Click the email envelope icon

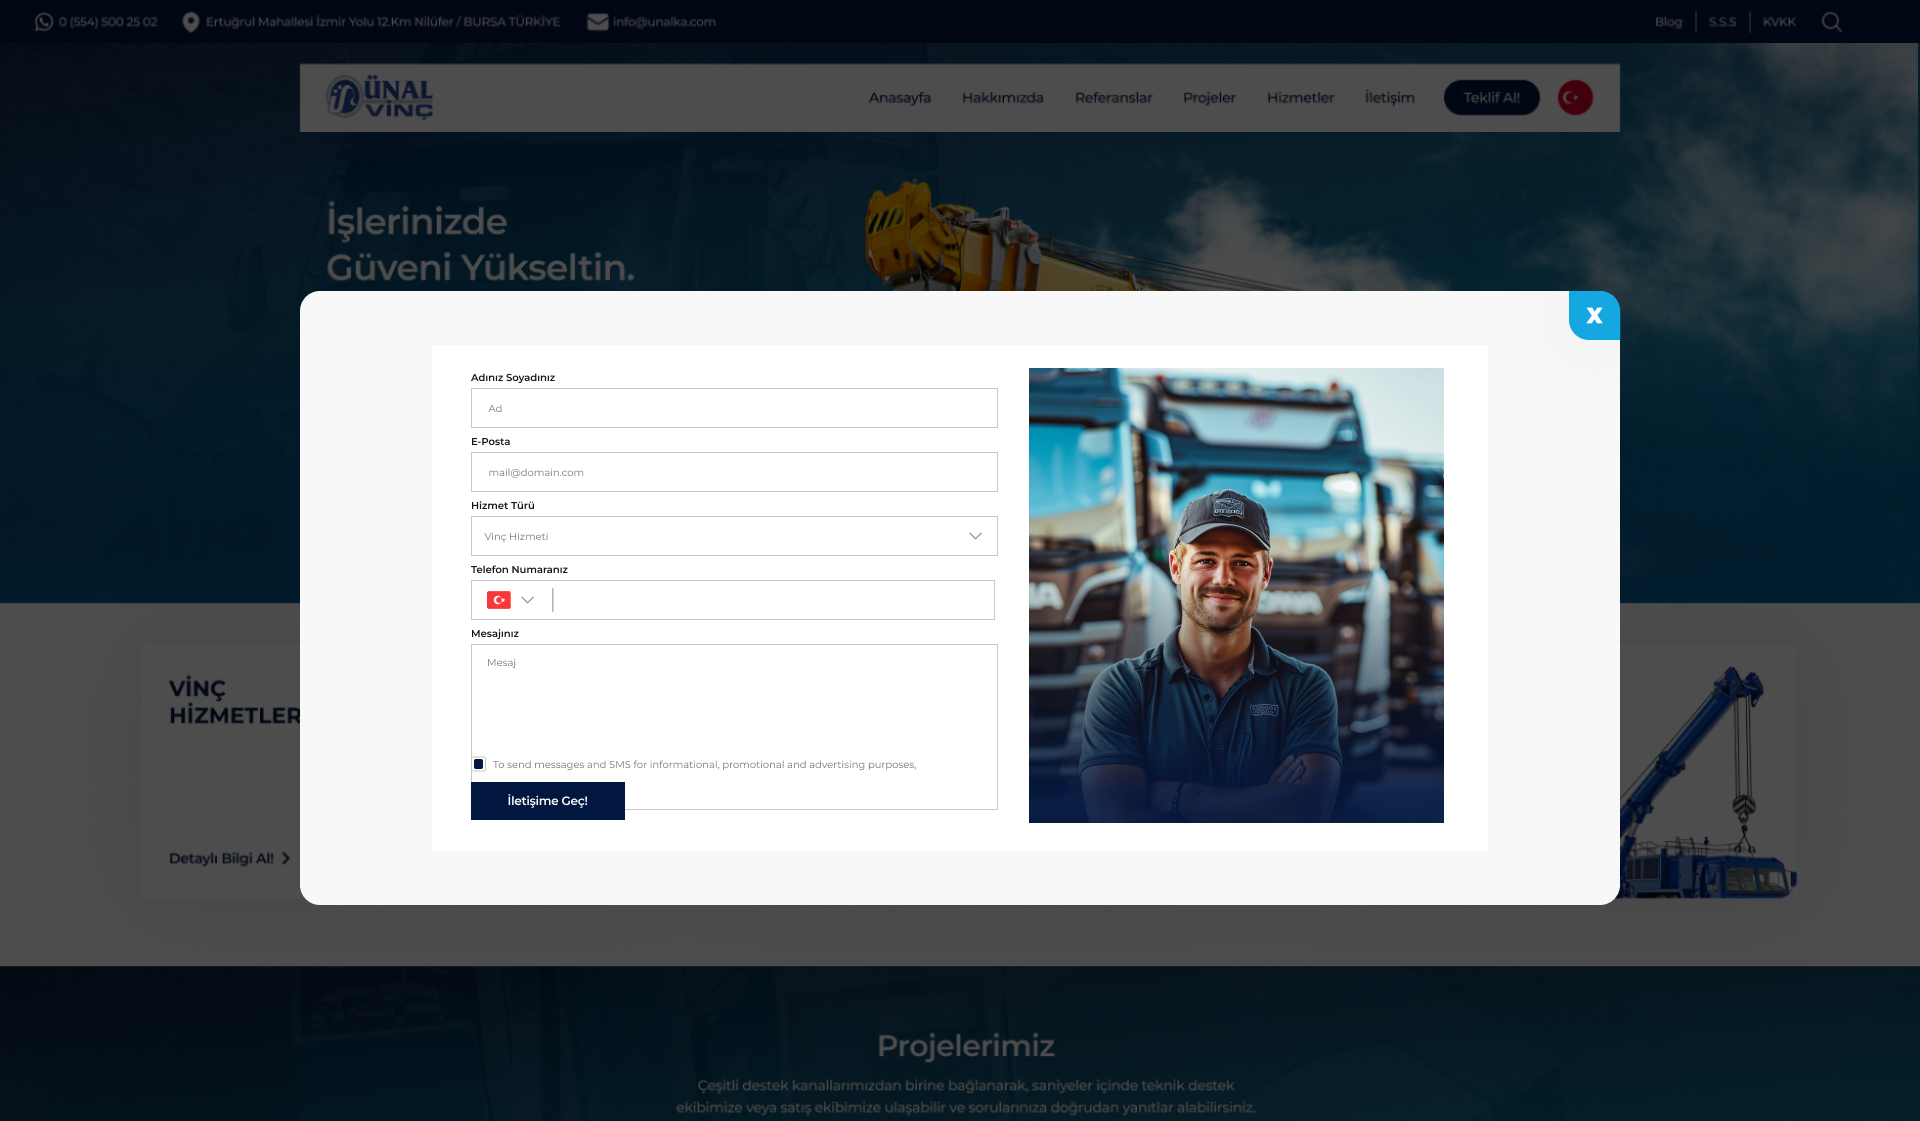(598, 22)
